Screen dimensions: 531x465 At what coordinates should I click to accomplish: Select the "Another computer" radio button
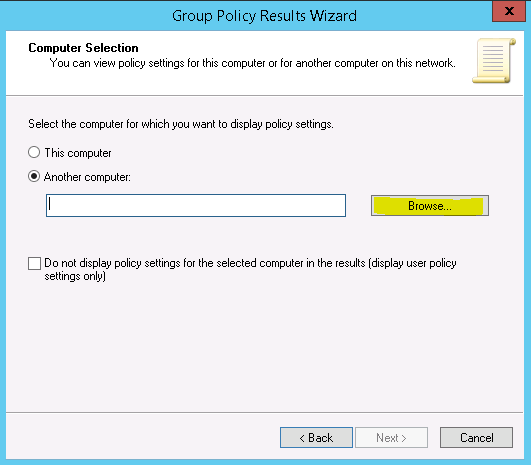point(34,176)
